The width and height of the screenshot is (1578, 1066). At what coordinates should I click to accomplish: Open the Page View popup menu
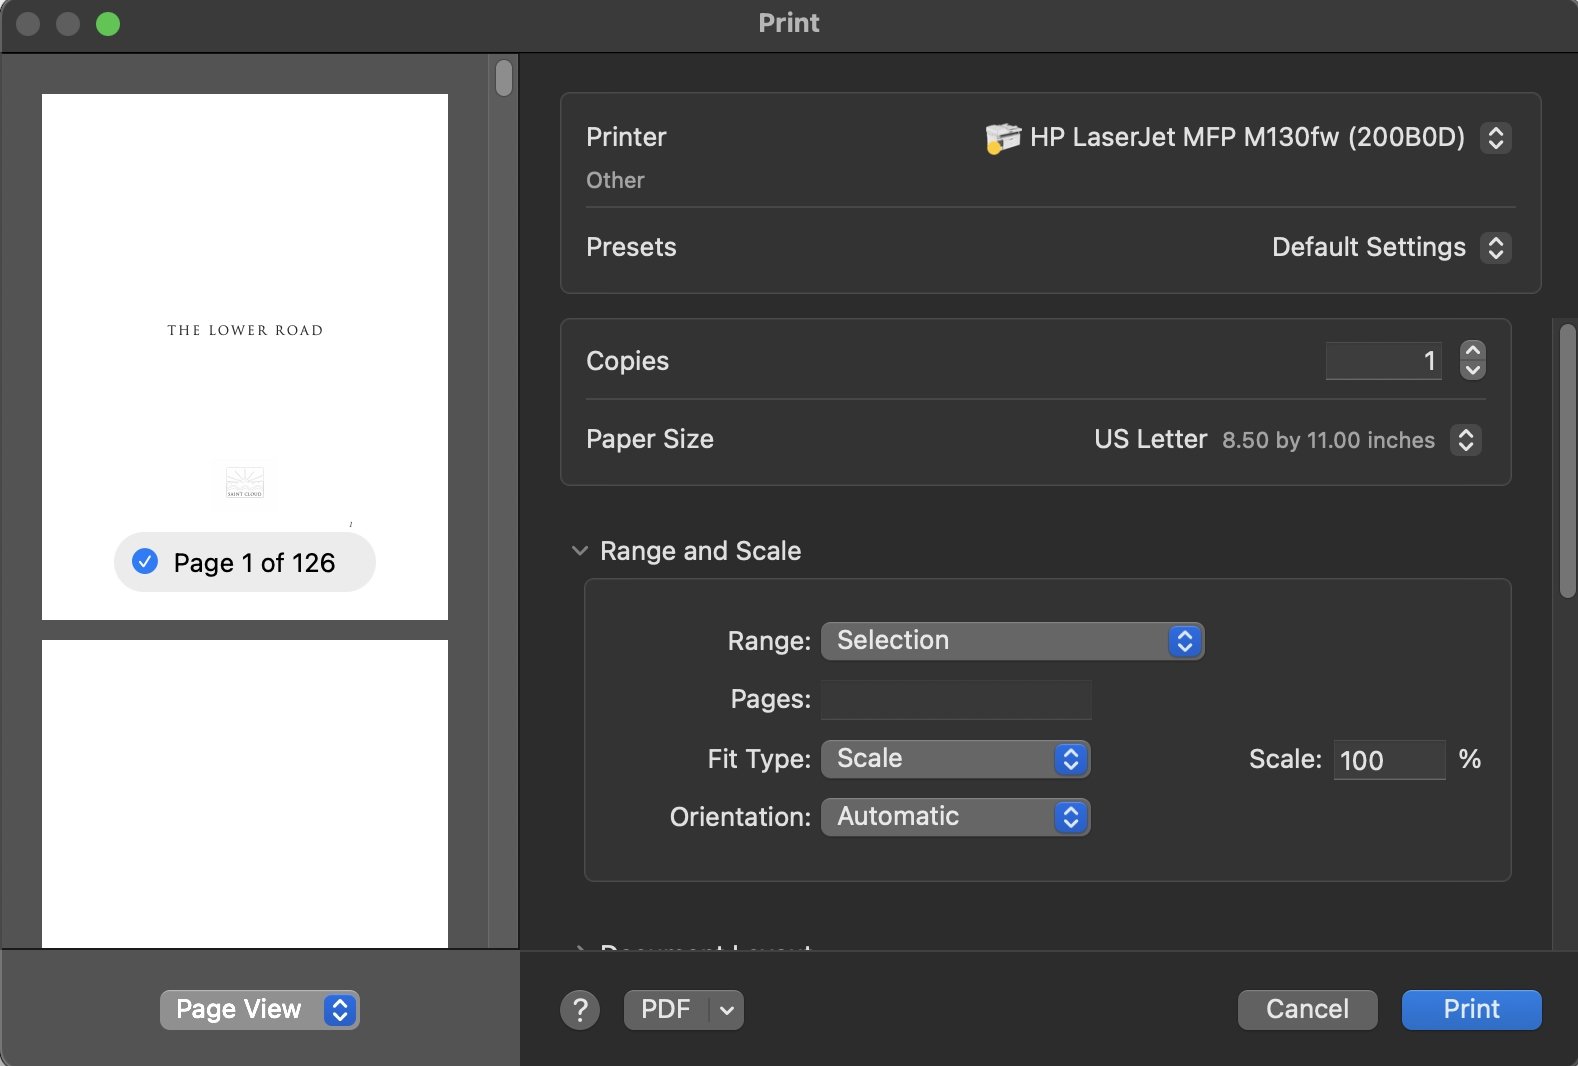pos(259,1010)
